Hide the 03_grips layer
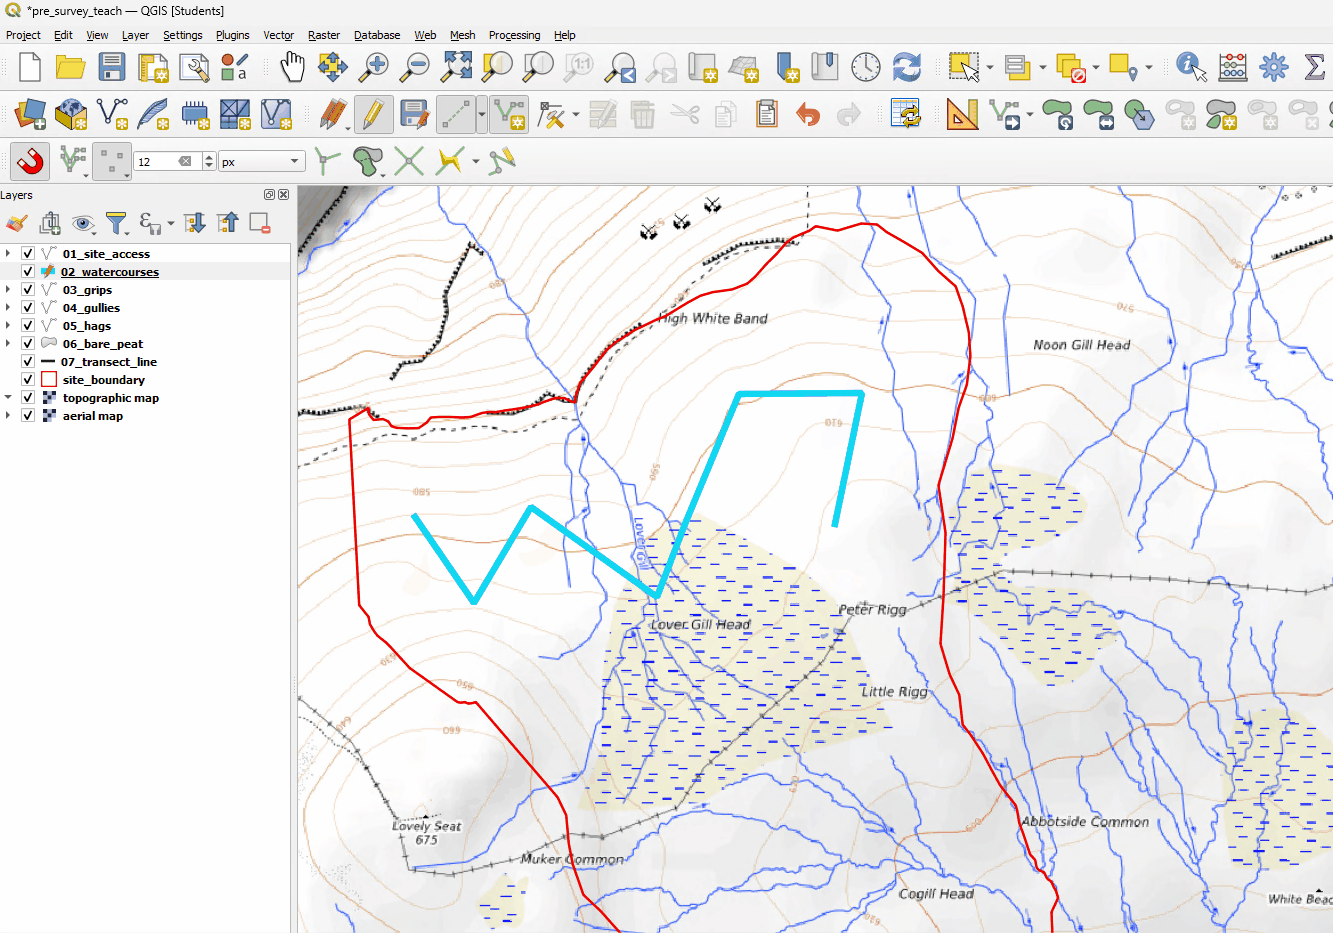1333x933 pixels. [28, 290]
